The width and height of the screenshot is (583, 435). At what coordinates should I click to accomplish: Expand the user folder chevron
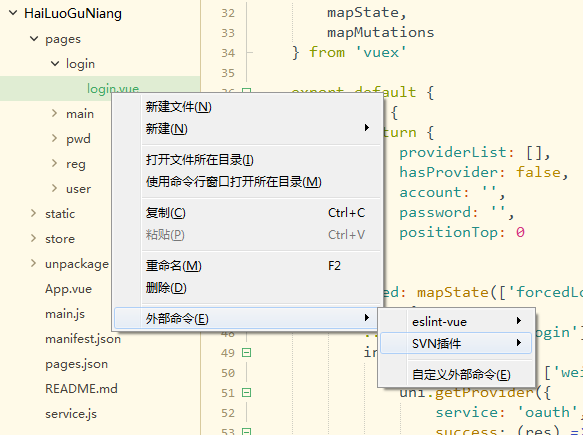(55, 188)
